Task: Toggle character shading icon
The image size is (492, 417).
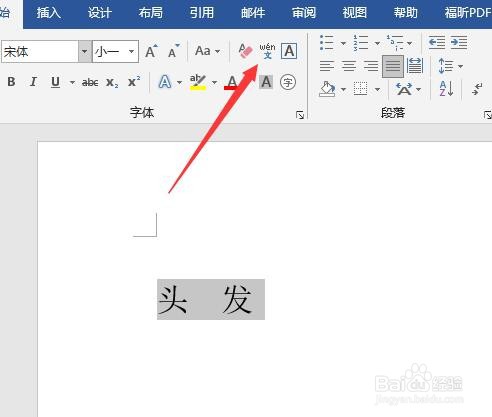Action: click(266, 82)
